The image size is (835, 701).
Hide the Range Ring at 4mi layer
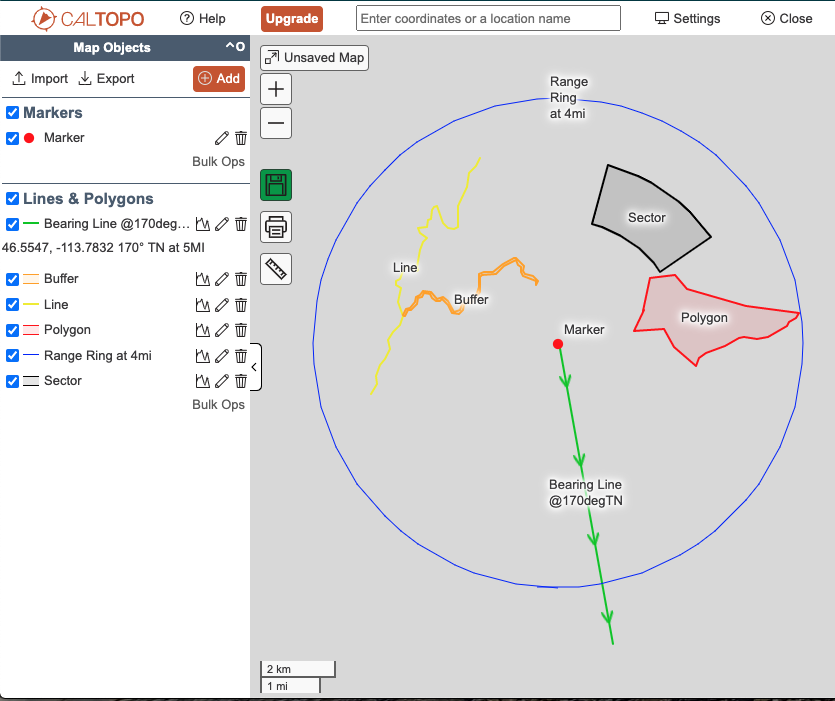(x=12, y=356)
